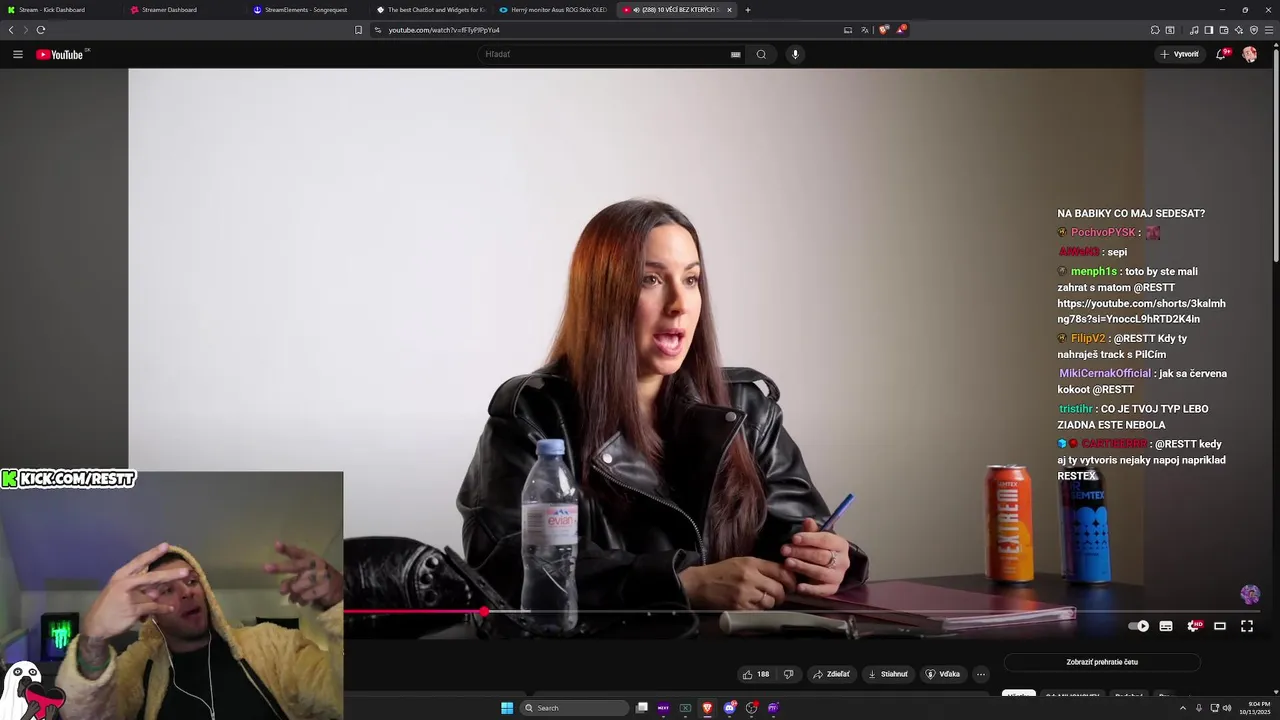Click the video progress bar scrubber dot

tap(484, 611)
